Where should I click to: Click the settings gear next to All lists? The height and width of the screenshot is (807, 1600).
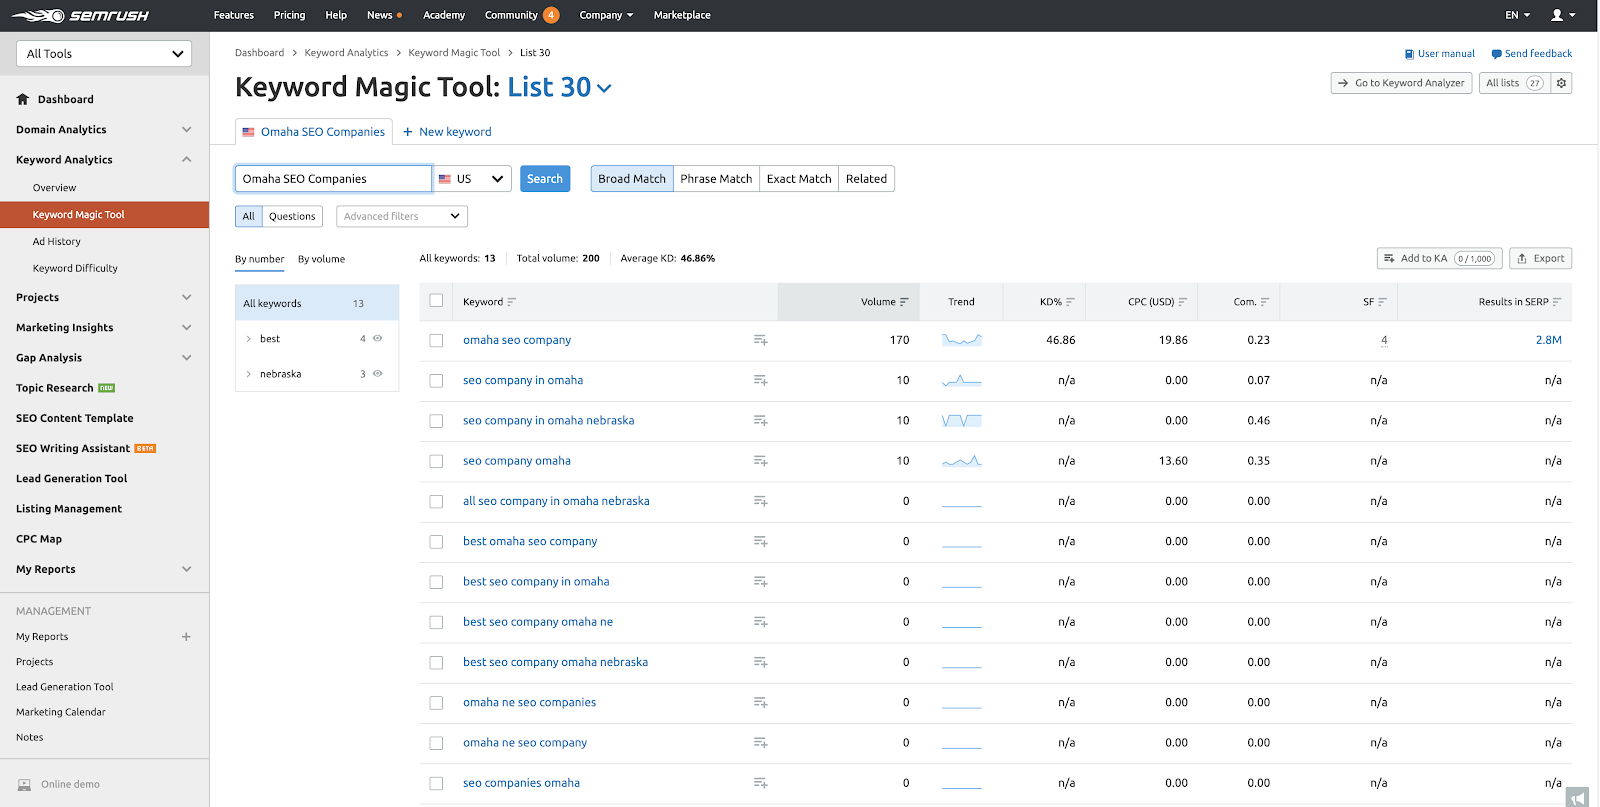[x=1561, y=83]
